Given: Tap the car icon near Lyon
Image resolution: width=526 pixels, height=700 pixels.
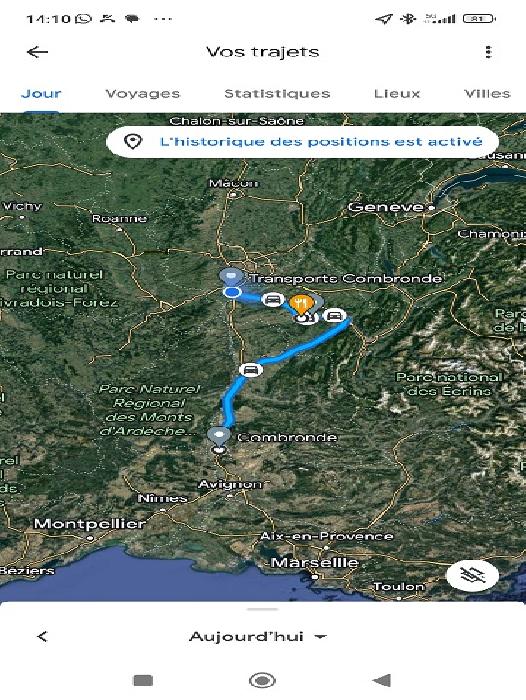Looking at the screenshot, I should (273, 300).
